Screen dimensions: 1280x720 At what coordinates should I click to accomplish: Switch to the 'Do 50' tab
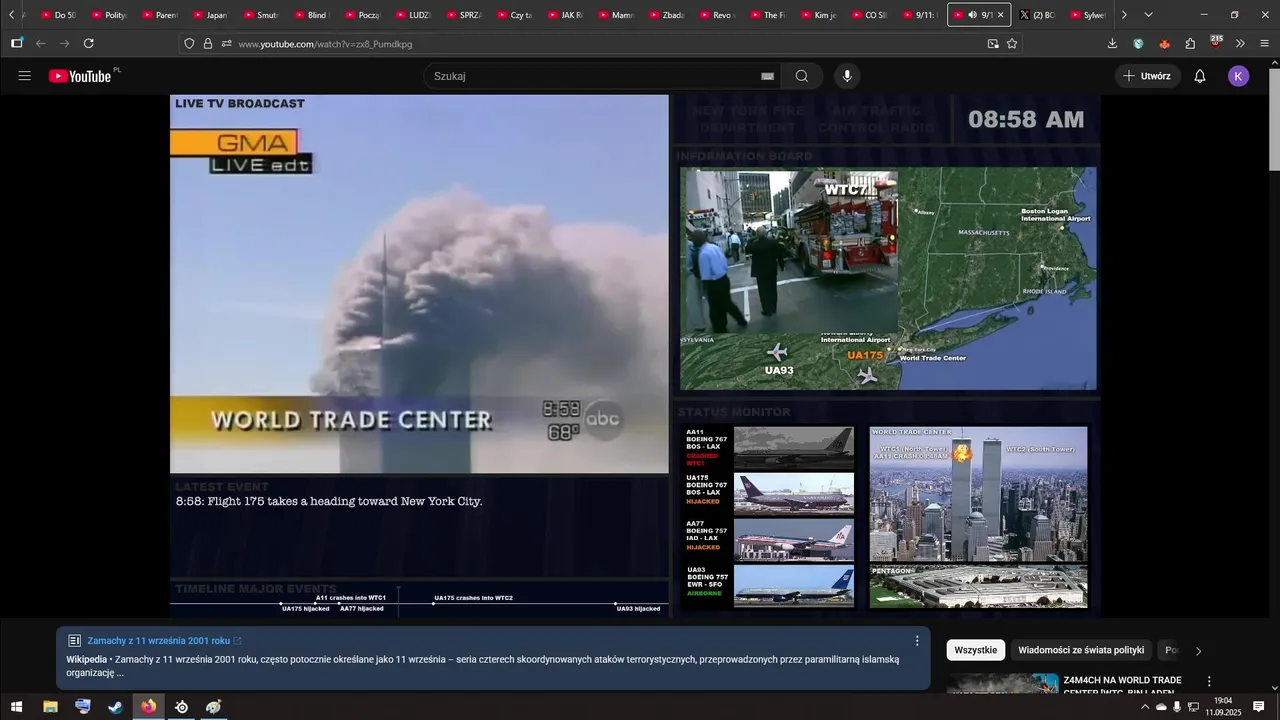(59, 15)
